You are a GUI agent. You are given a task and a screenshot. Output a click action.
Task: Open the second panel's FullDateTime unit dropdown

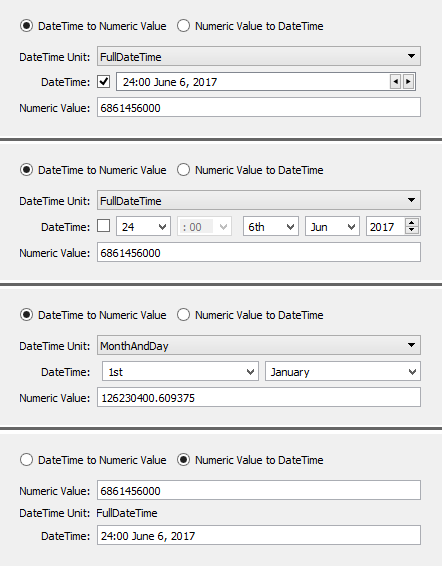pyautogui.click(x=259, y=200)
